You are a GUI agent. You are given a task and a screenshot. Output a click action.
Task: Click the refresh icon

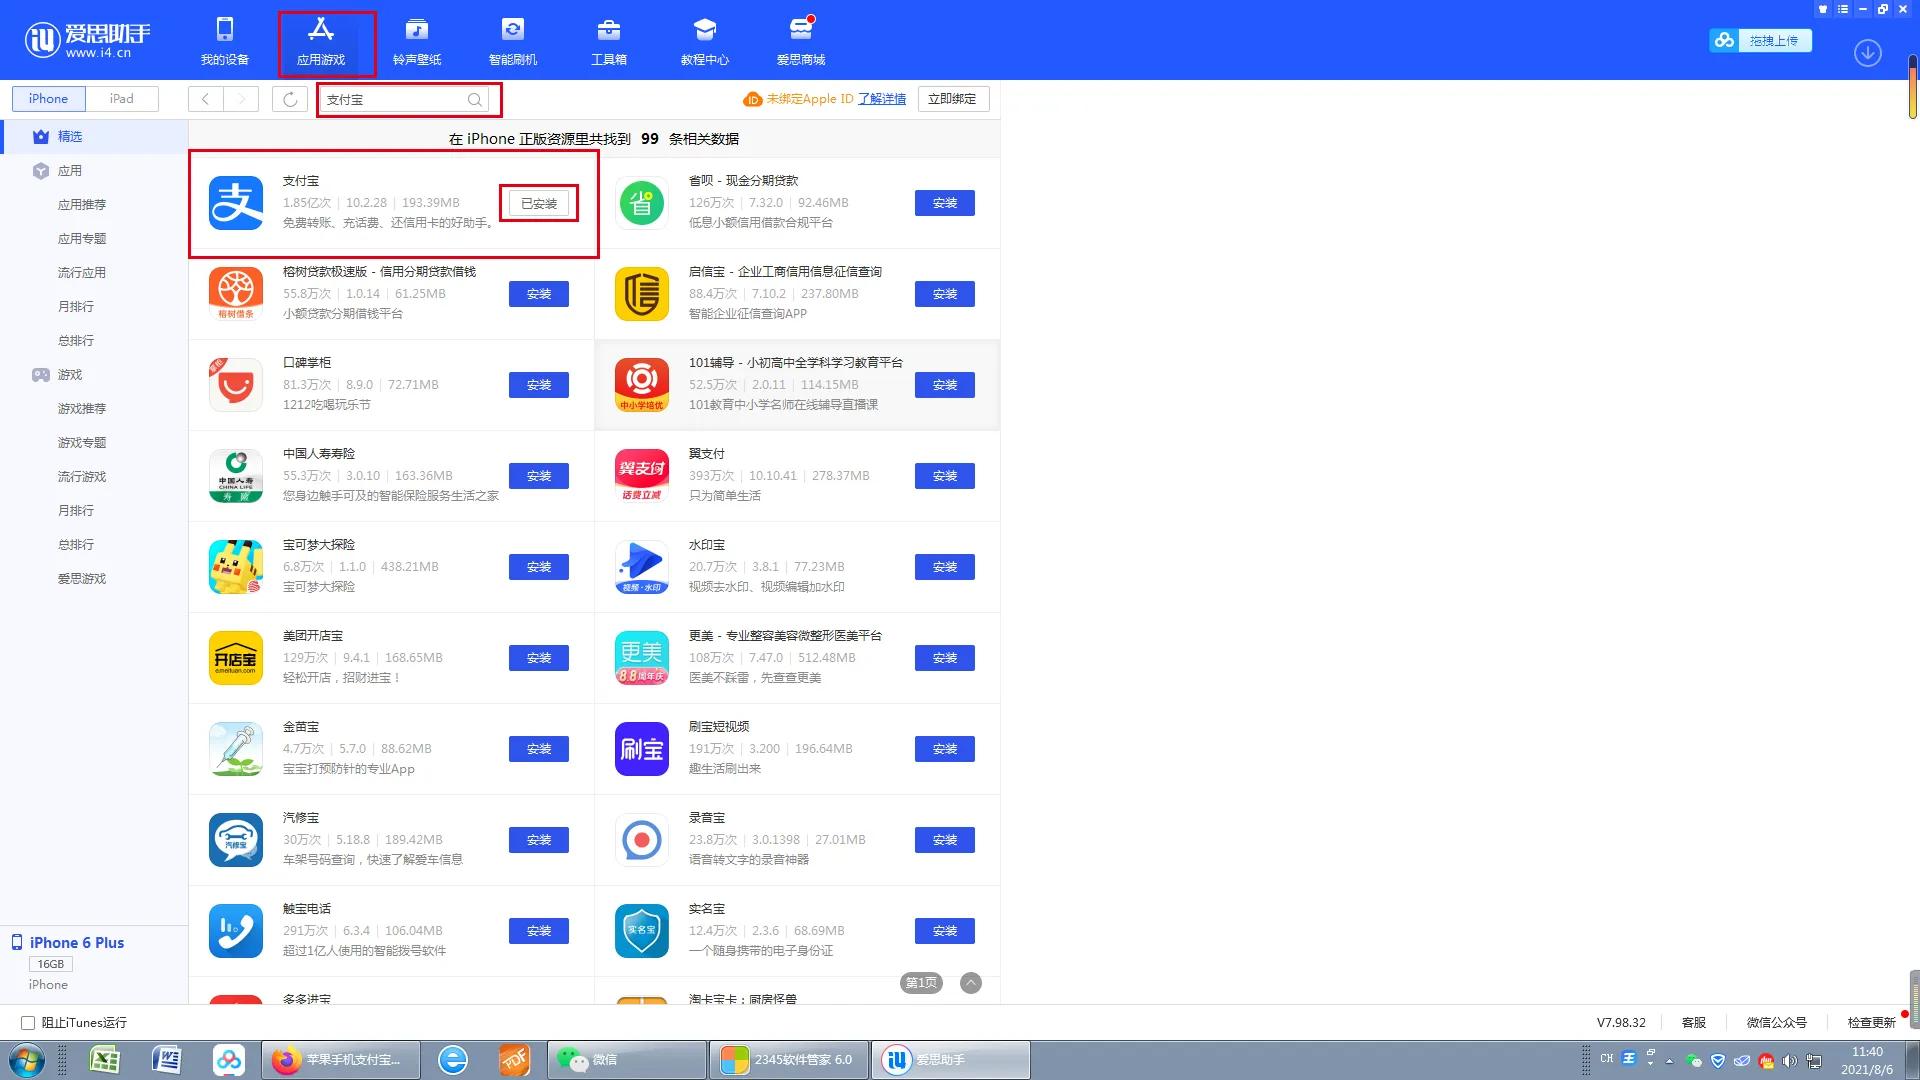coord(290,99)
